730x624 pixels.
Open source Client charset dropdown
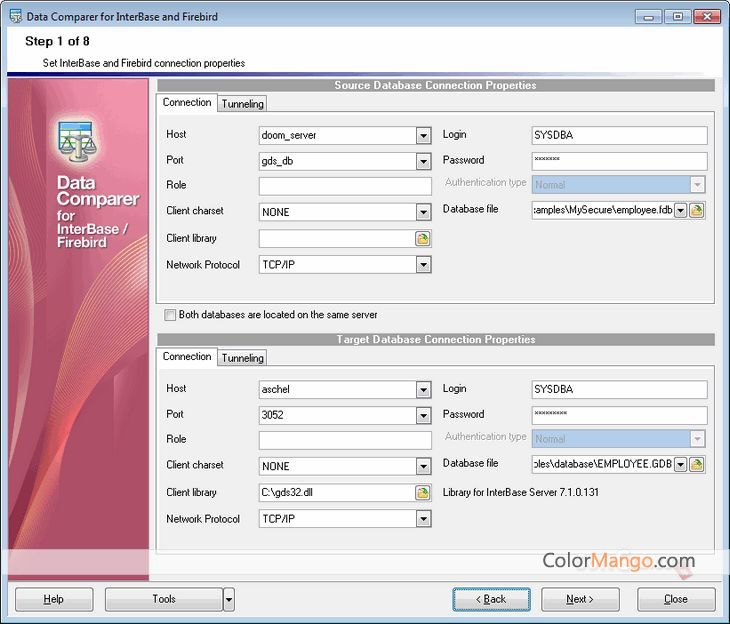423,212
